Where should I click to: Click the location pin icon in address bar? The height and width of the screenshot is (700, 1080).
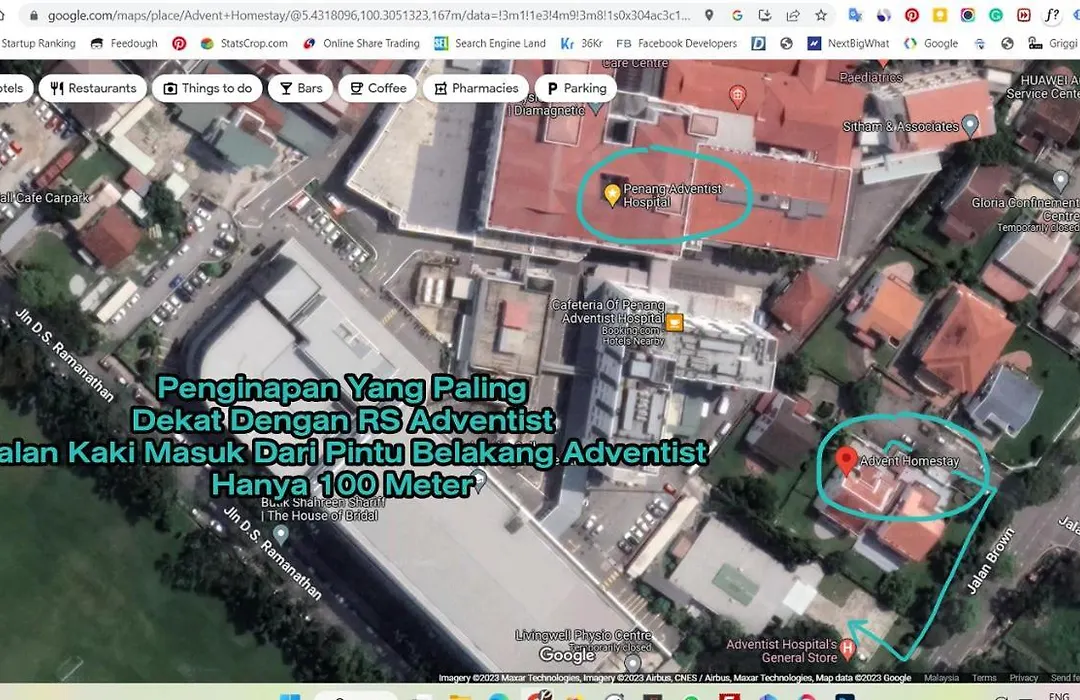click(x=709, y=15)
